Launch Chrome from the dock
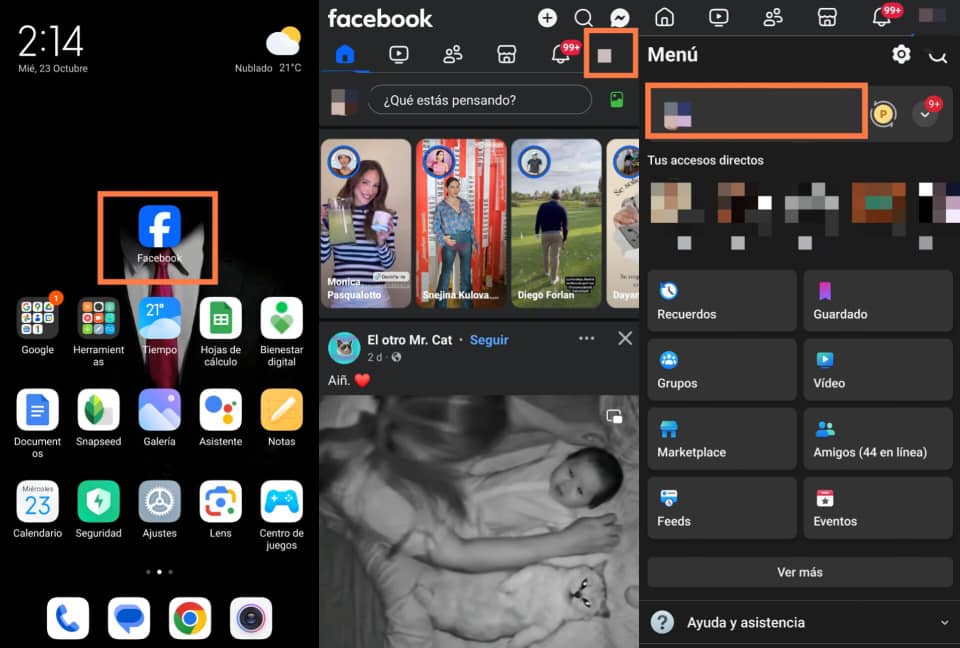The width and height of the screenshot is (960, 648). pos(190,619)
